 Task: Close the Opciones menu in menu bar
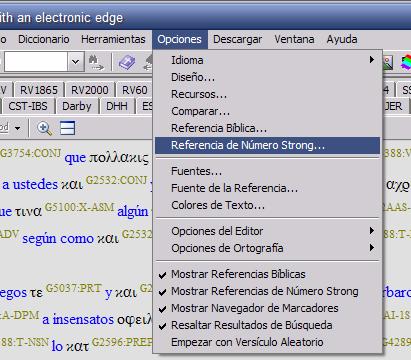[x=180, y=39]
